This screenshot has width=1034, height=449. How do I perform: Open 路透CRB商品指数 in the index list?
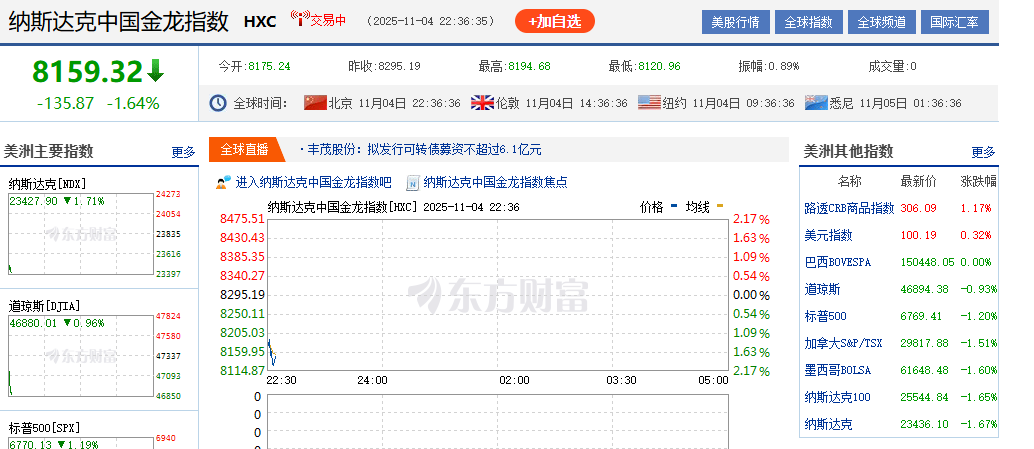[x=849, y=208]
